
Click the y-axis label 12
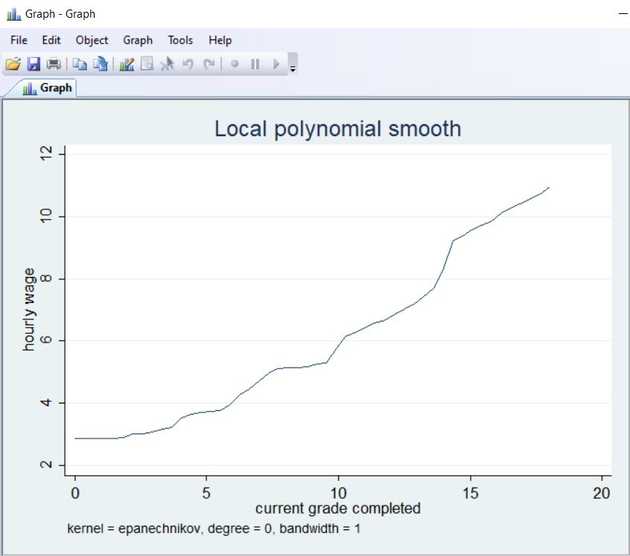click(47, 153)
